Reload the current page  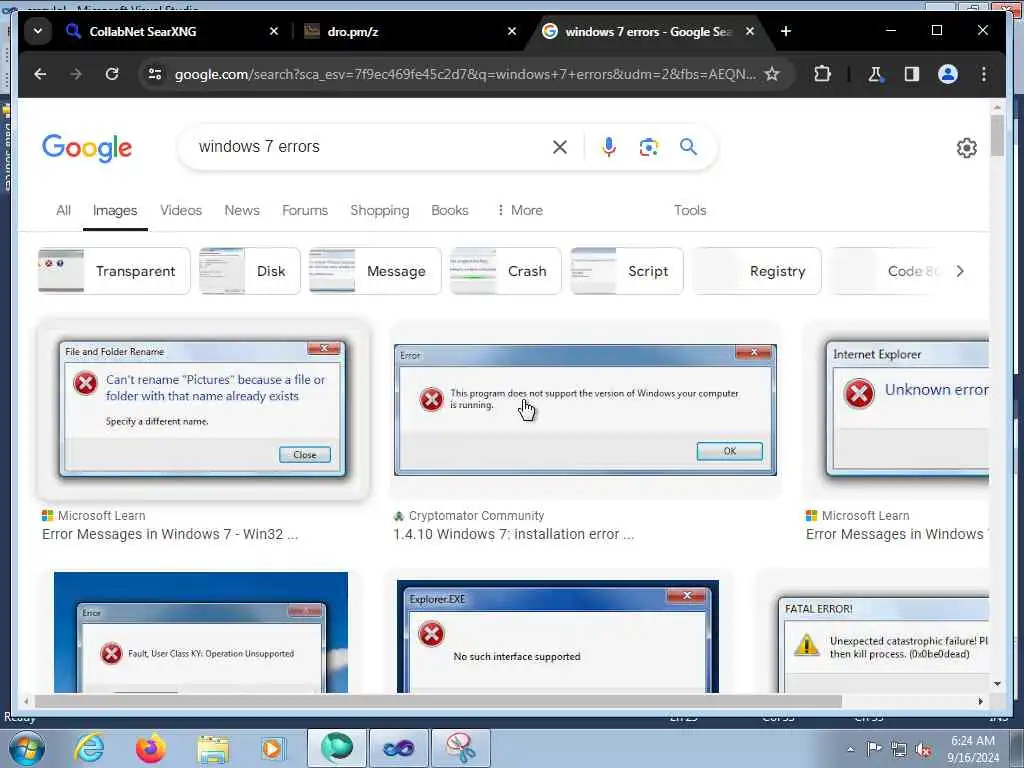coord(112,74)
